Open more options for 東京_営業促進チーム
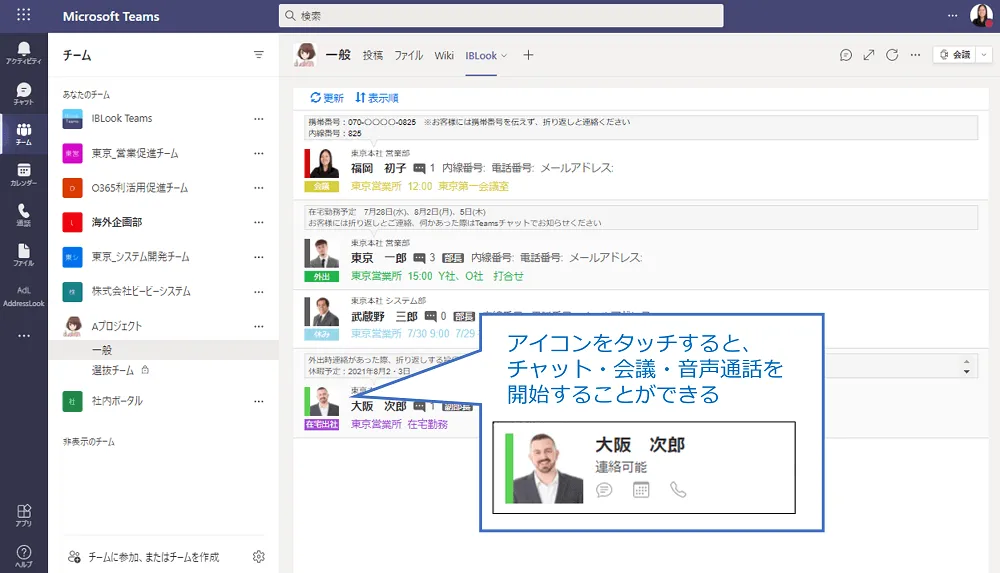 (258, 153)
